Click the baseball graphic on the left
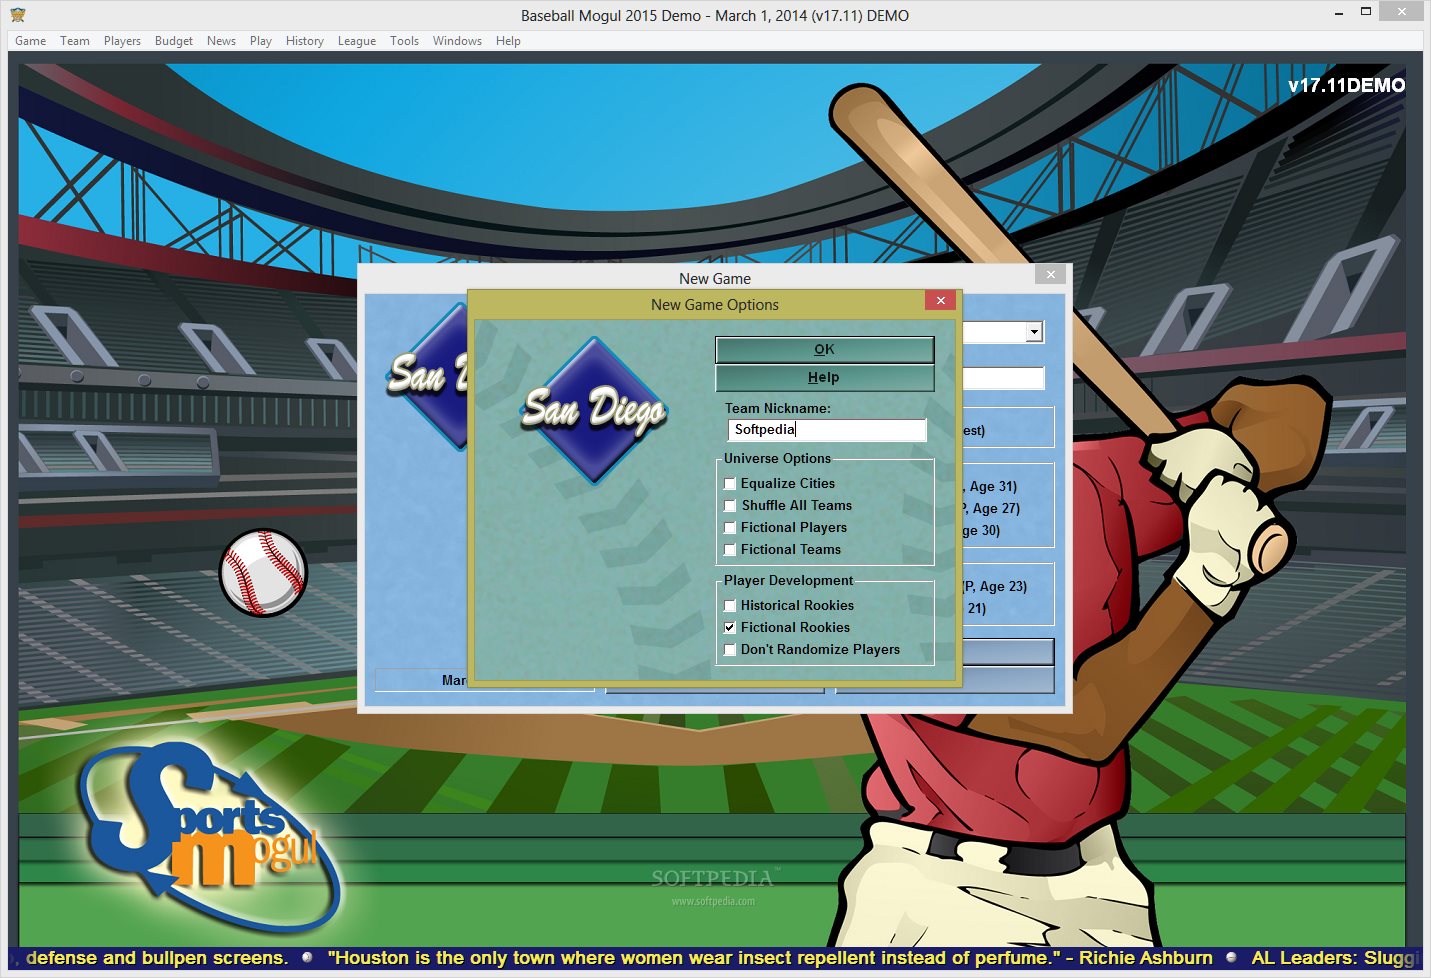The width and height of the screenshot is (1431, 978). [263, 572]
